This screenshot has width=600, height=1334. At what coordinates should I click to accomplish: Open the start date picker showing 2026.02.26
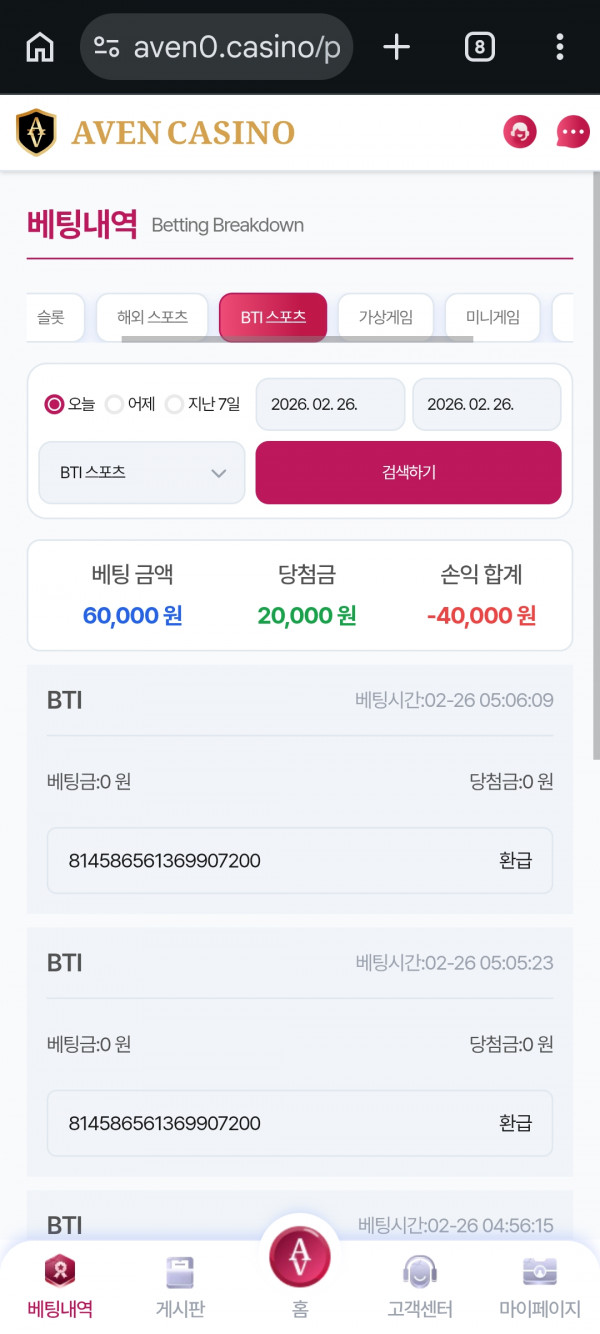click(330, 404)
